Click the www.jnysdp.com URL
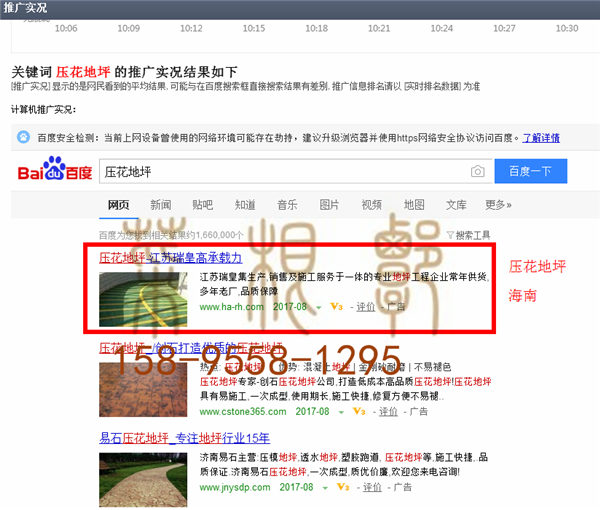 point(235,487)
